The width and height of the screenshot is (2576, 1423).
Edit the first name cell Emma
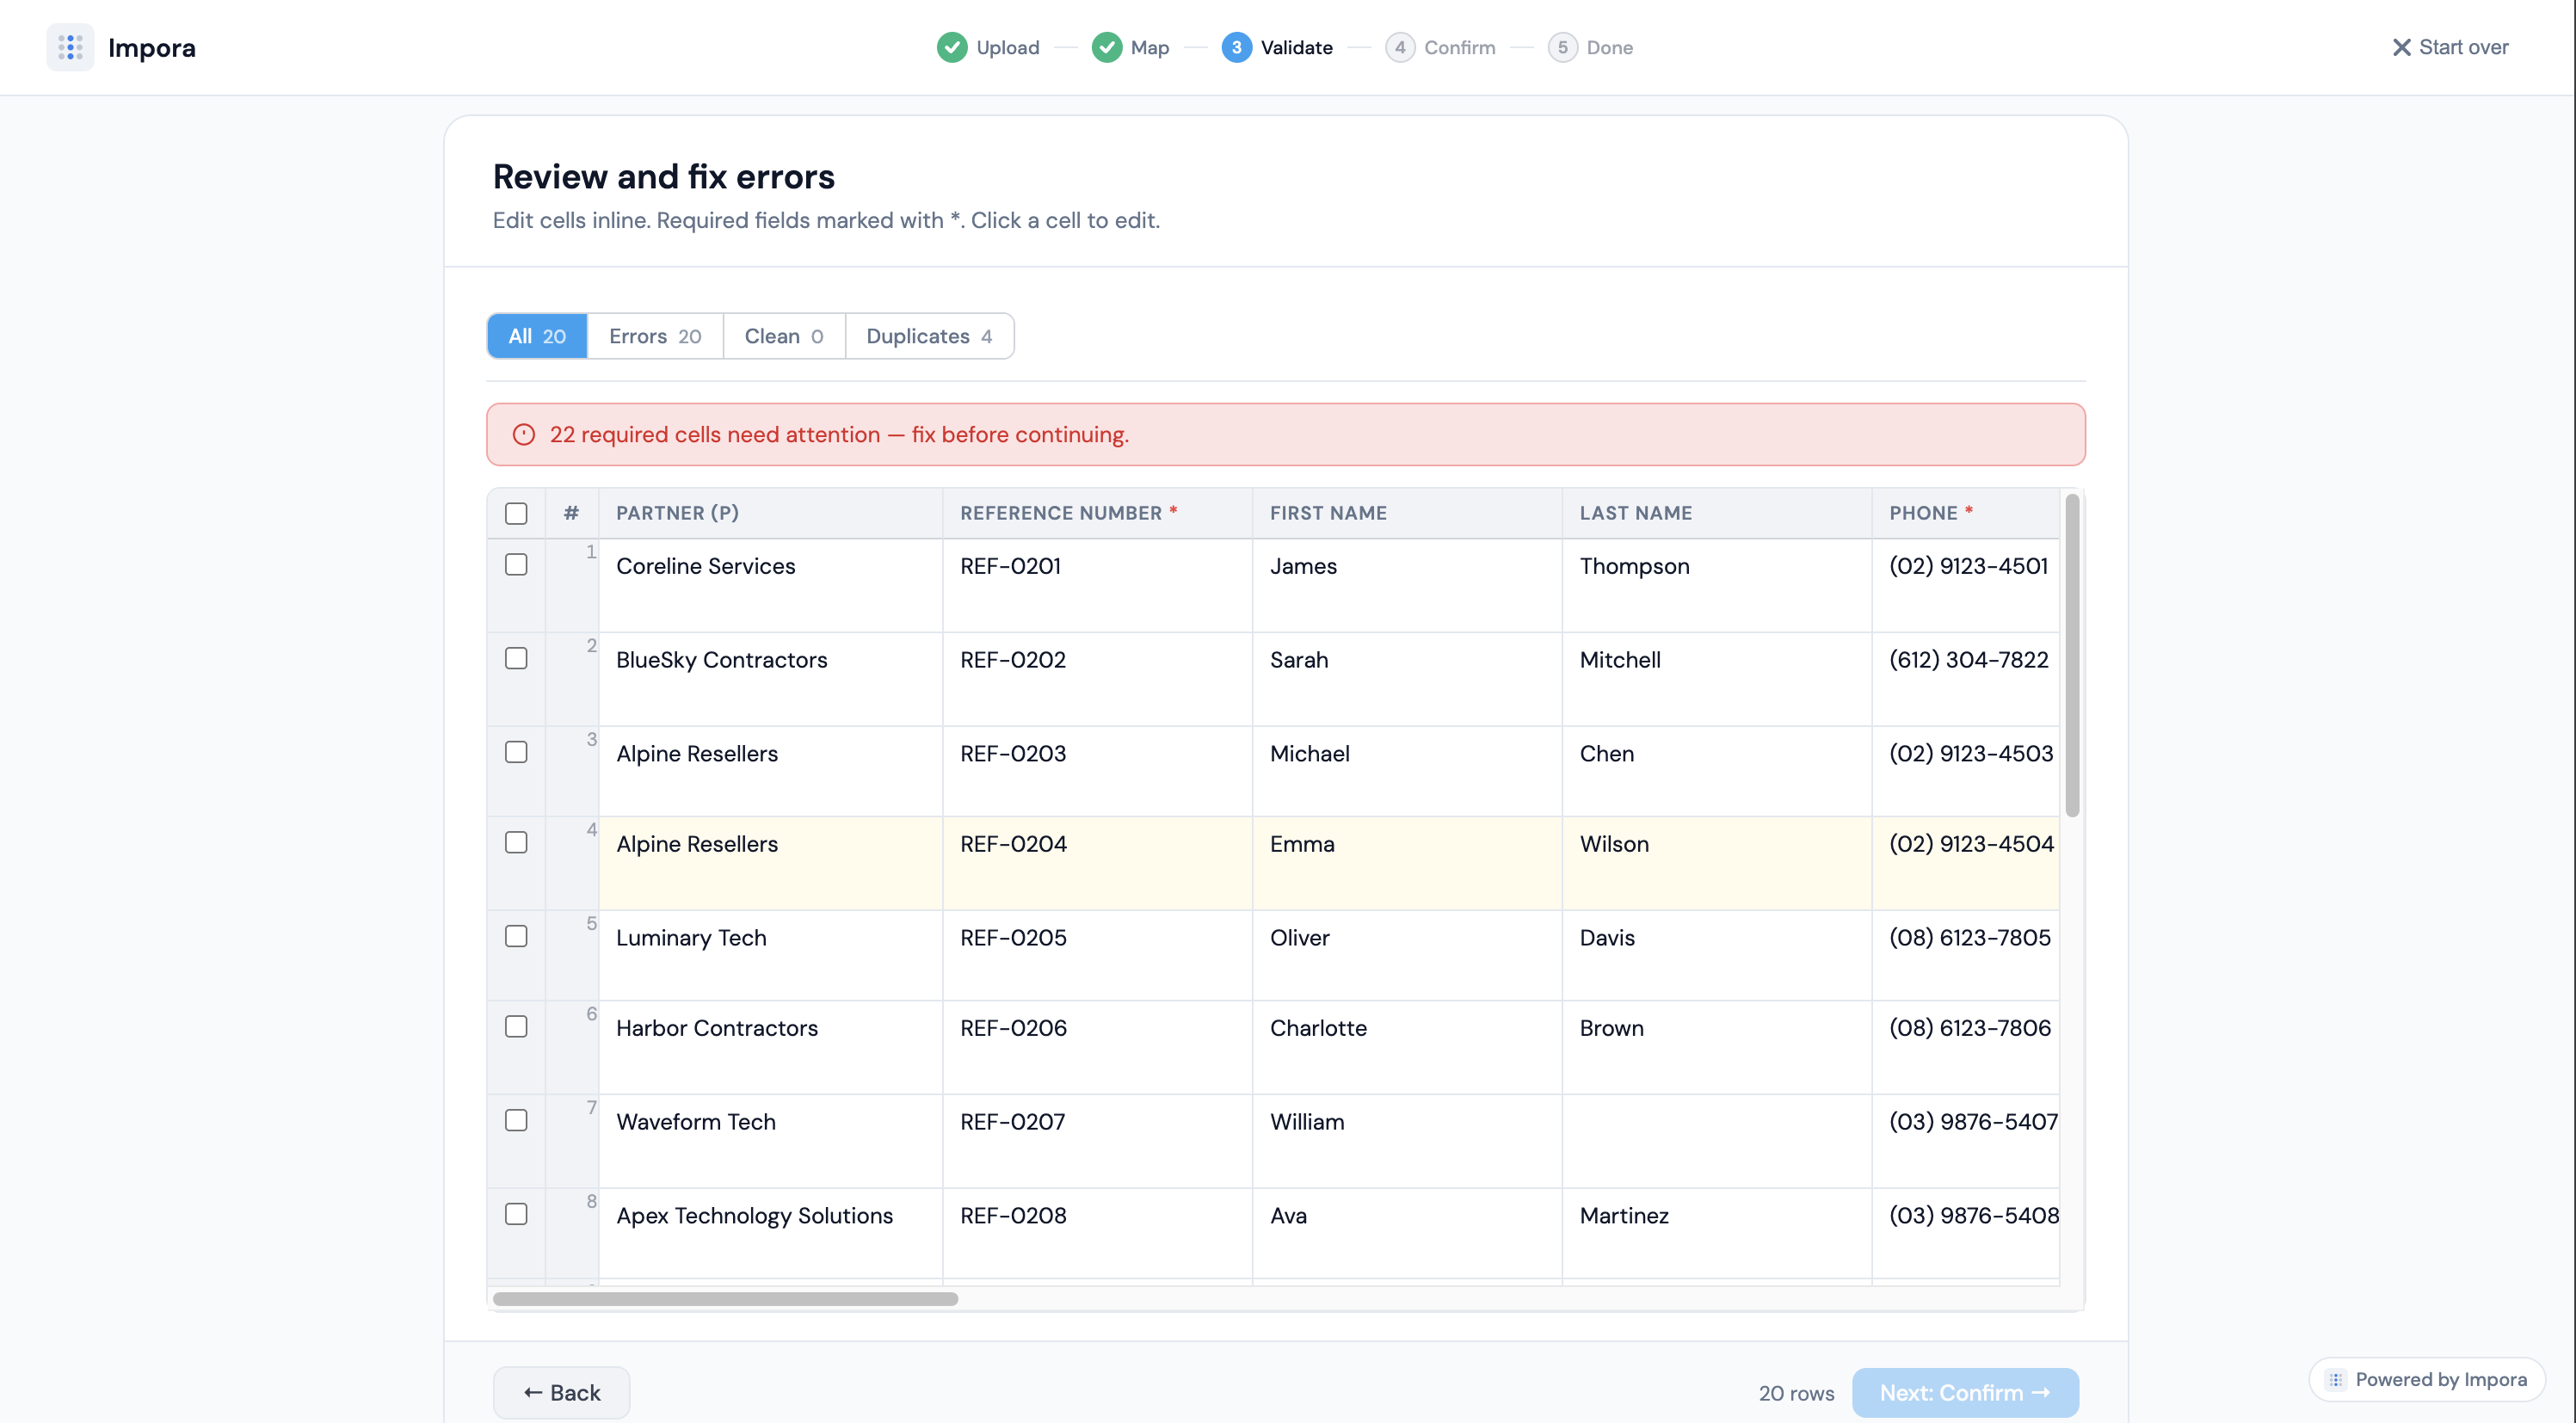1407,863
